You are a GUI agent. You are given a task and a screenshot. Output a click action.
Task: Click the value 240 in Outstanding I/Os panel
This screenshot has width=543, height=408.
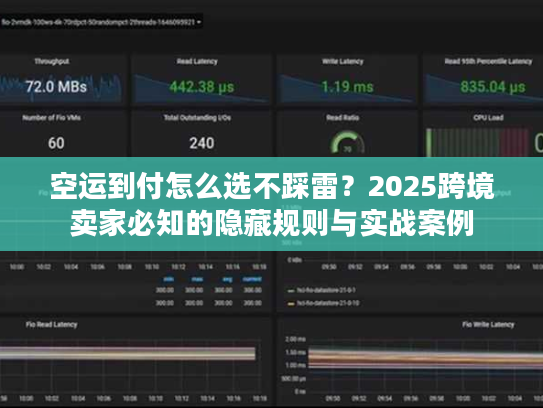pos(202,143)
